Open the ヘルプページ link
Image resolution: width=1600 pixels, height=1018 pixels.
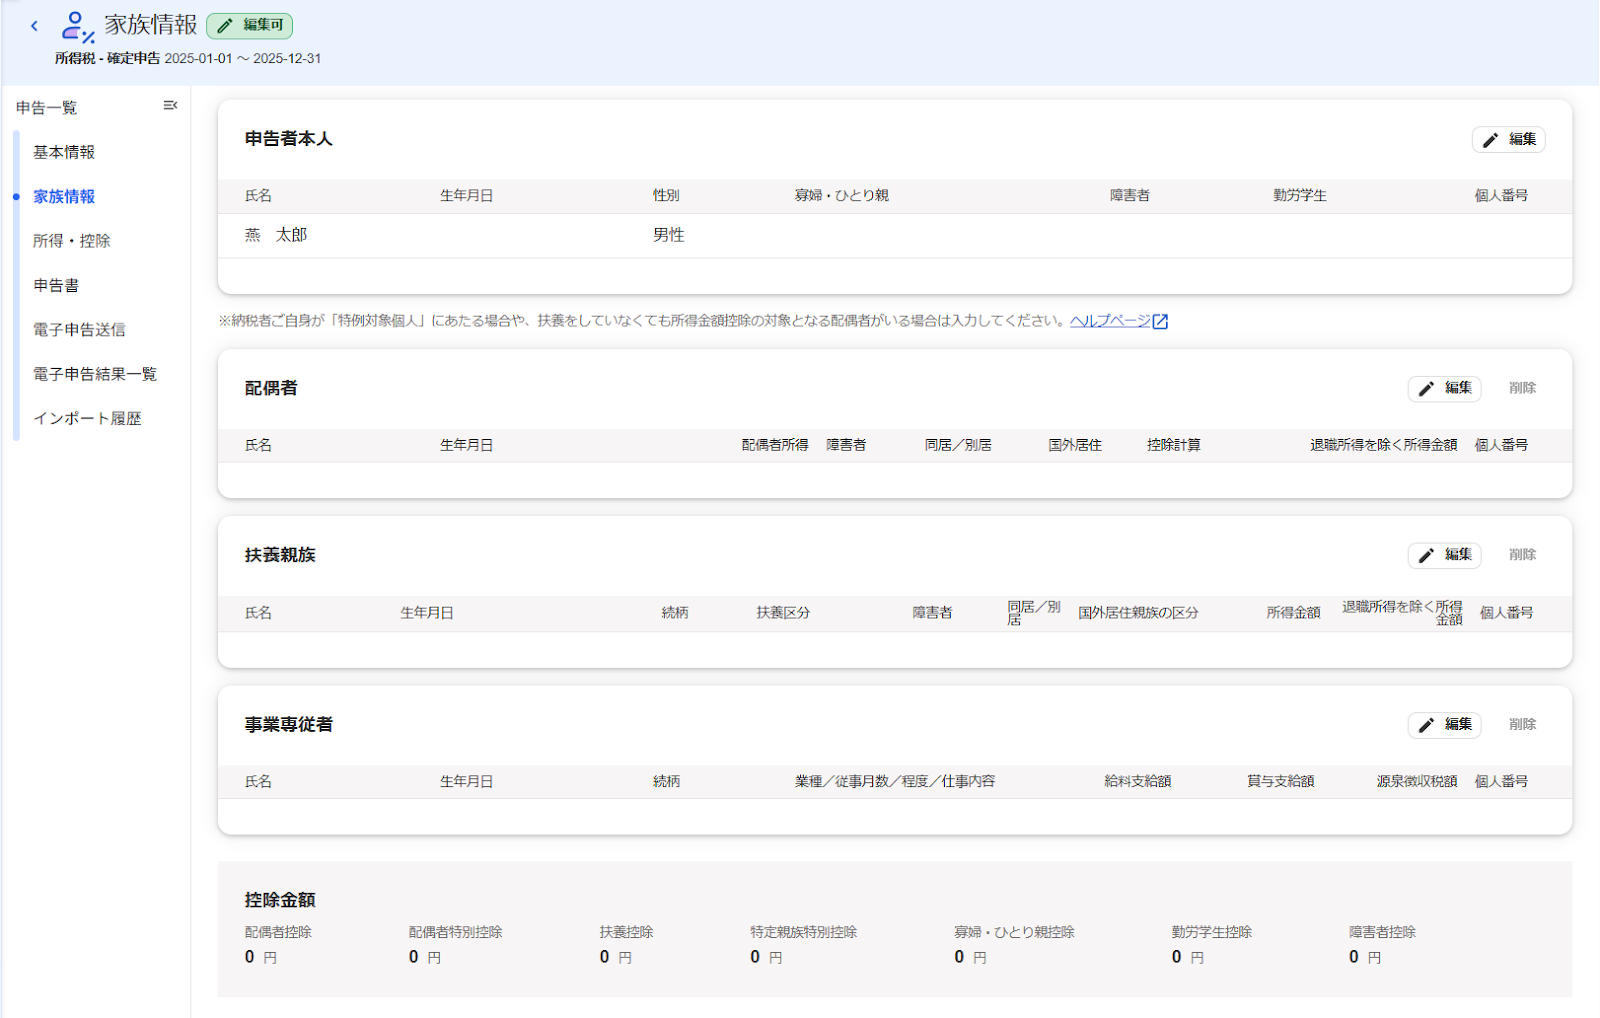[x=1110, y=321]
